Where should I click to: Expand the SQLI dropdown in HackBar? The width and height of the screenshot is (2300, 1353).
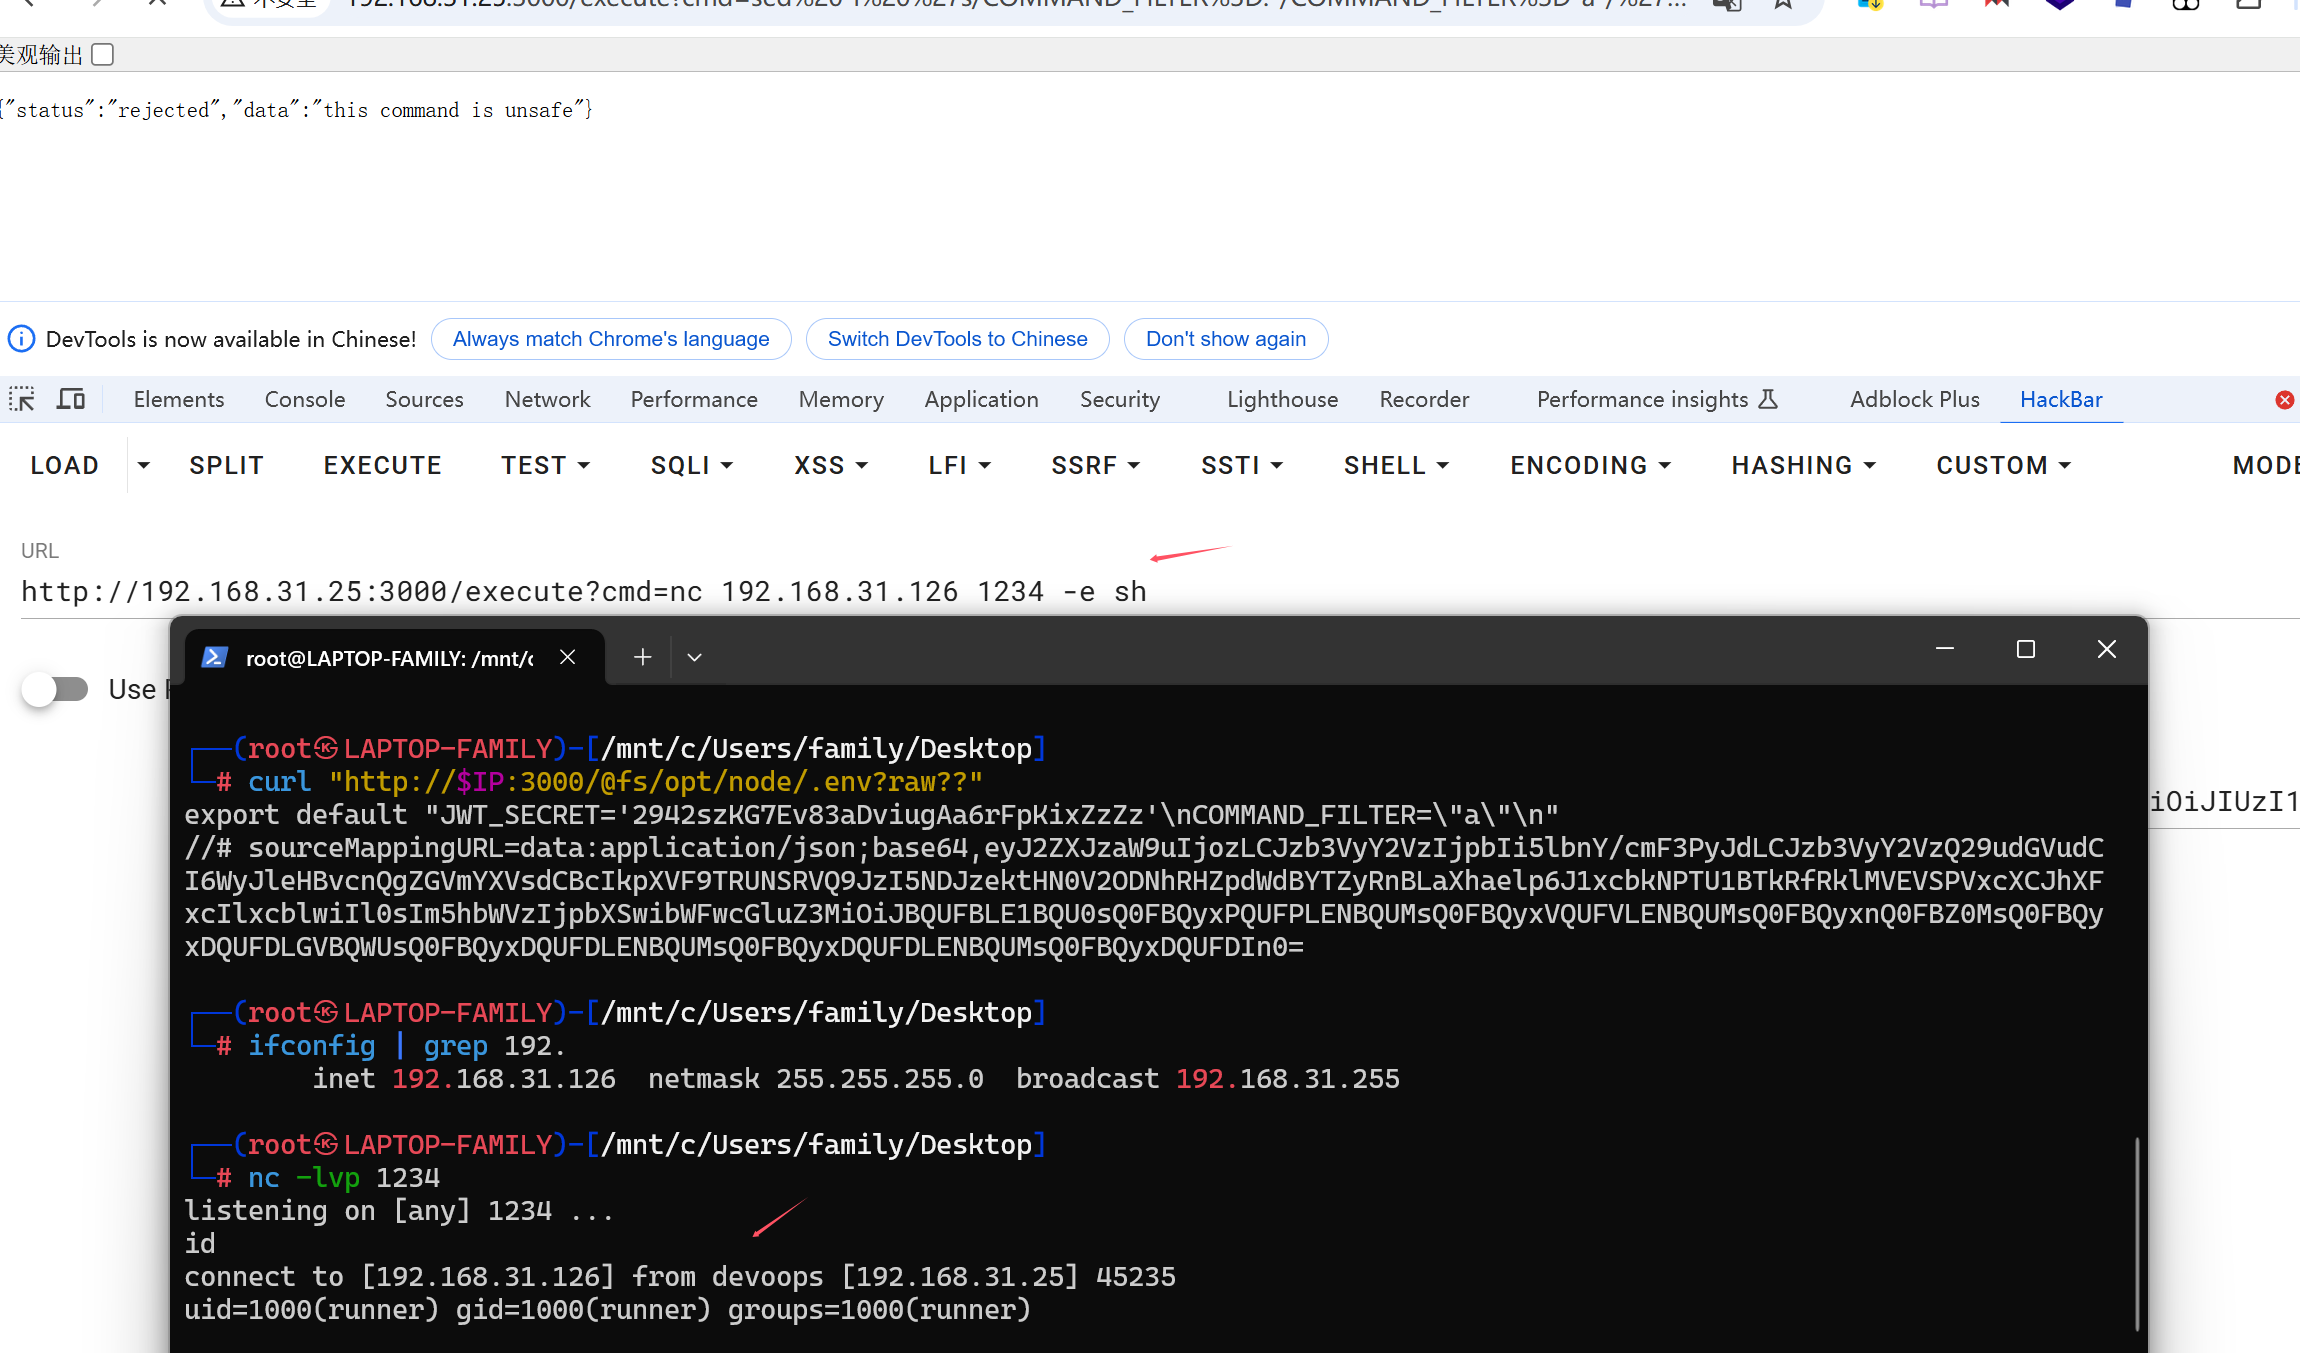click(x=691, y=466)
